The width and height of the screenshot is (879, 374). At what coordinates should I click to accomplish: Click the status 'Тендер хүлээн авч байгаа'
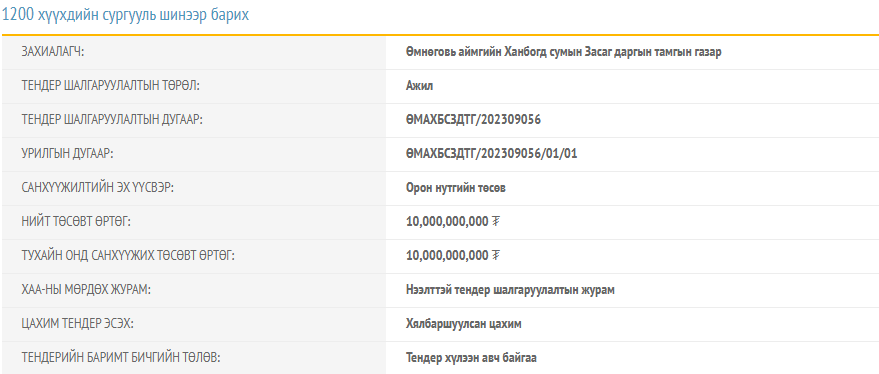(471, 358)
